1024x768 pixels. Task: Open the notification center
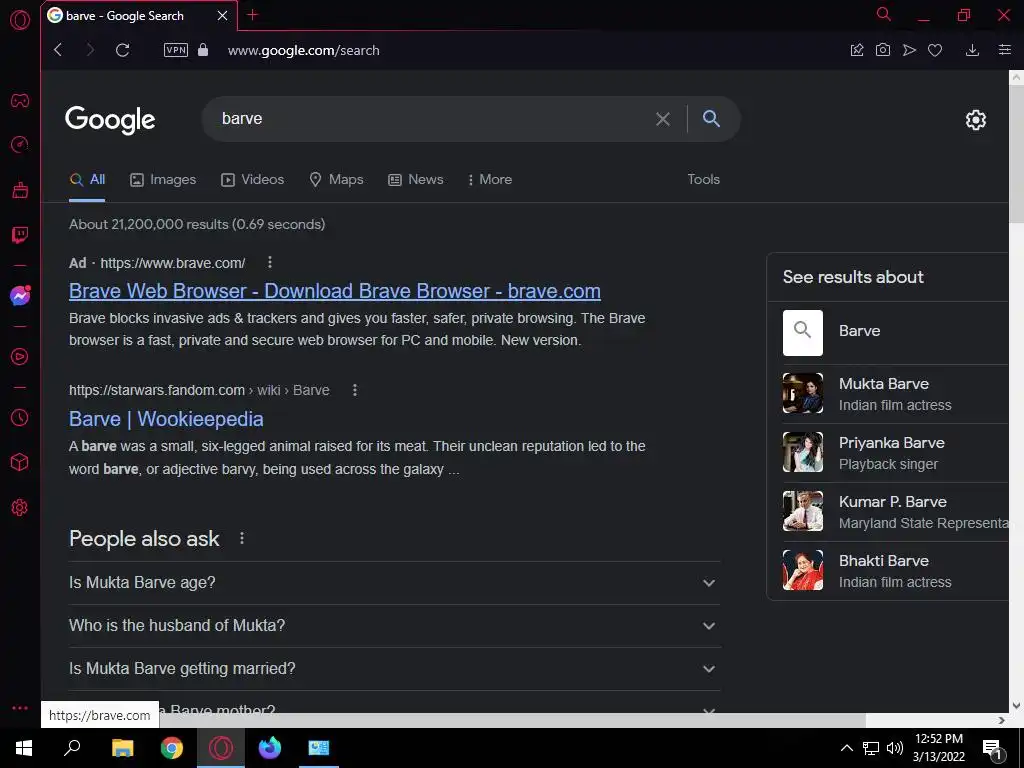(993, 749)
